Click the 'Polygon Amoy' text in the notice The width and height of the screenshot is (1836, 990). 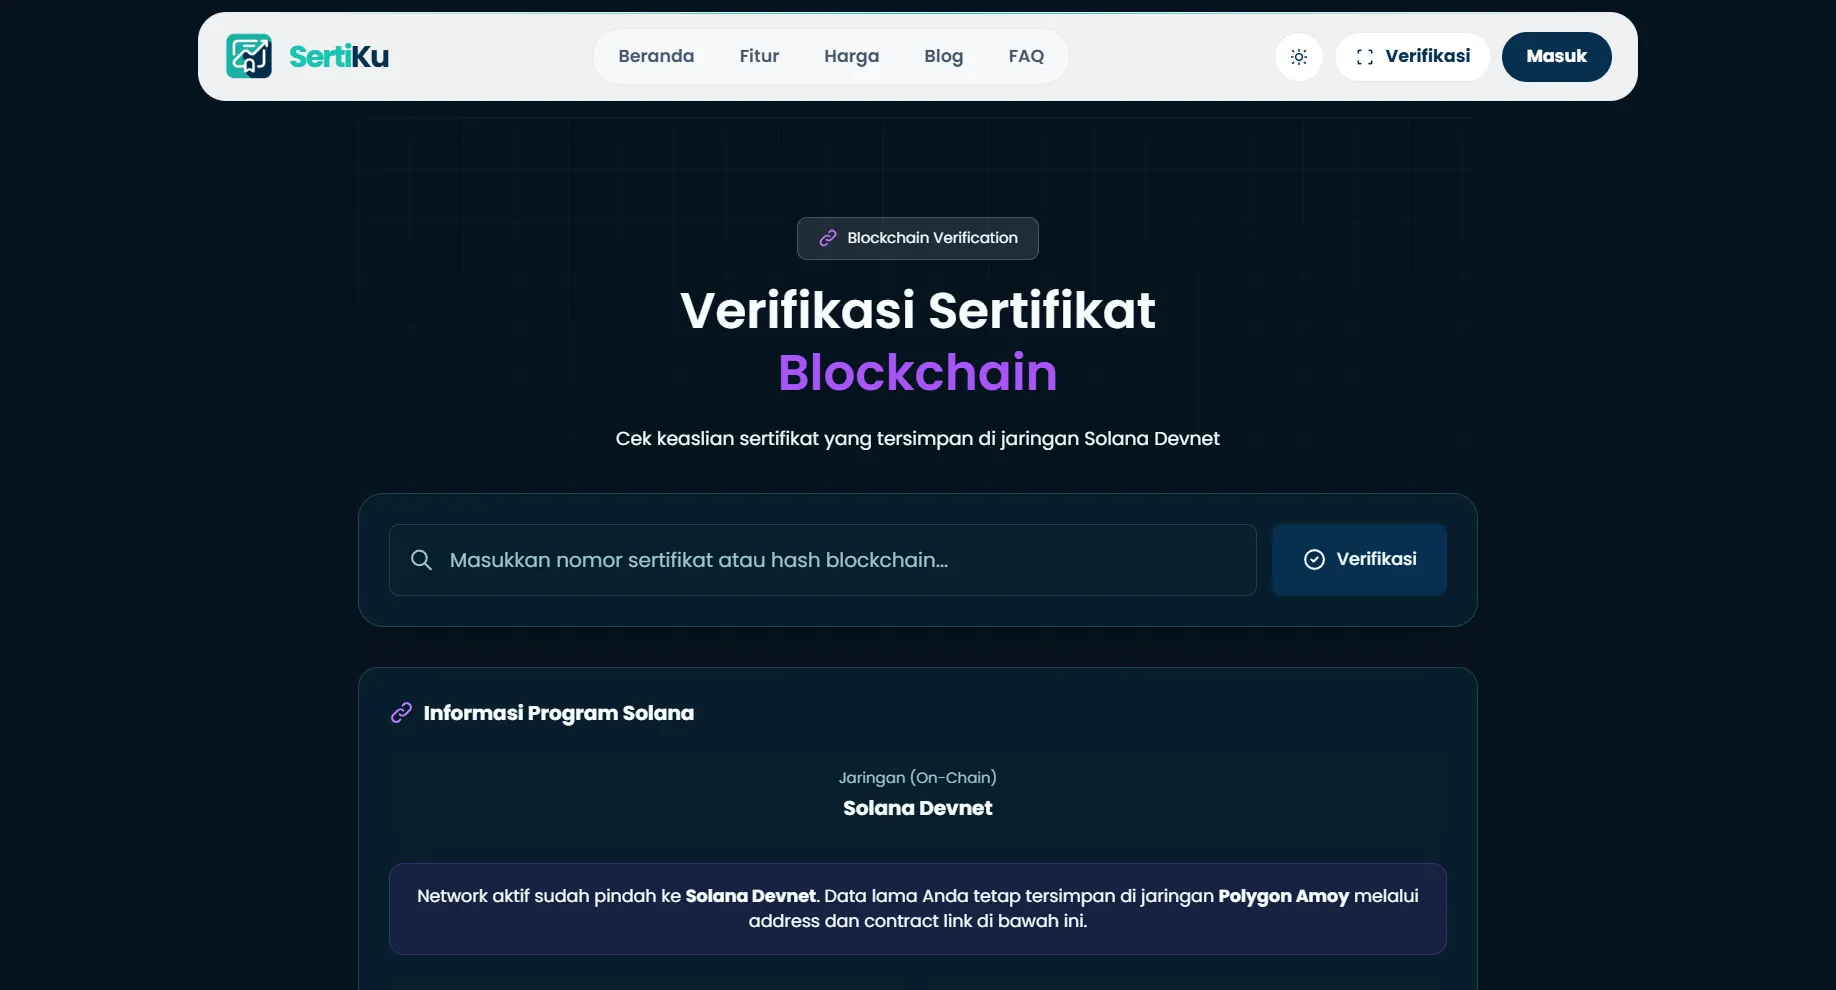(1284, 896)
